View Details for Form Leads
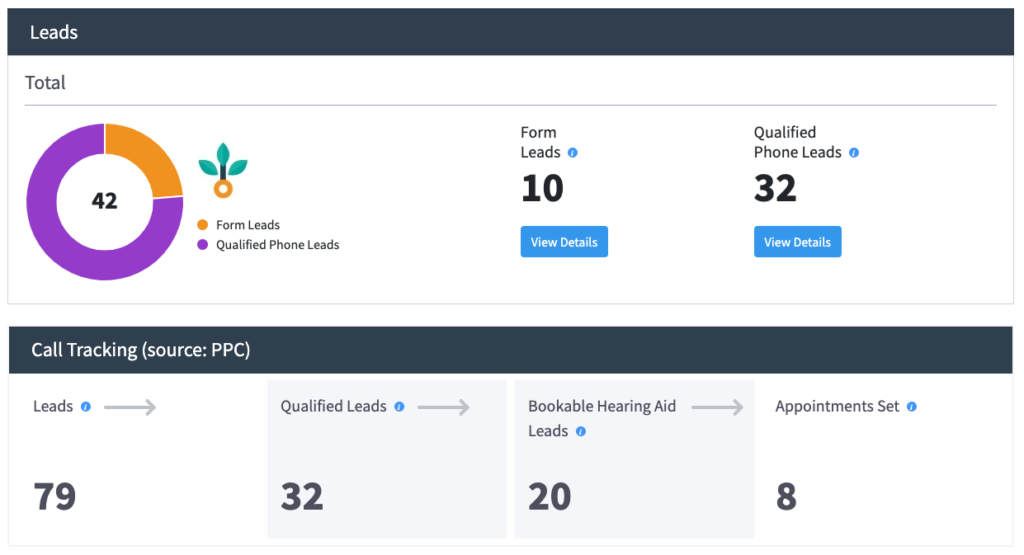 click(x=564, y=242)
